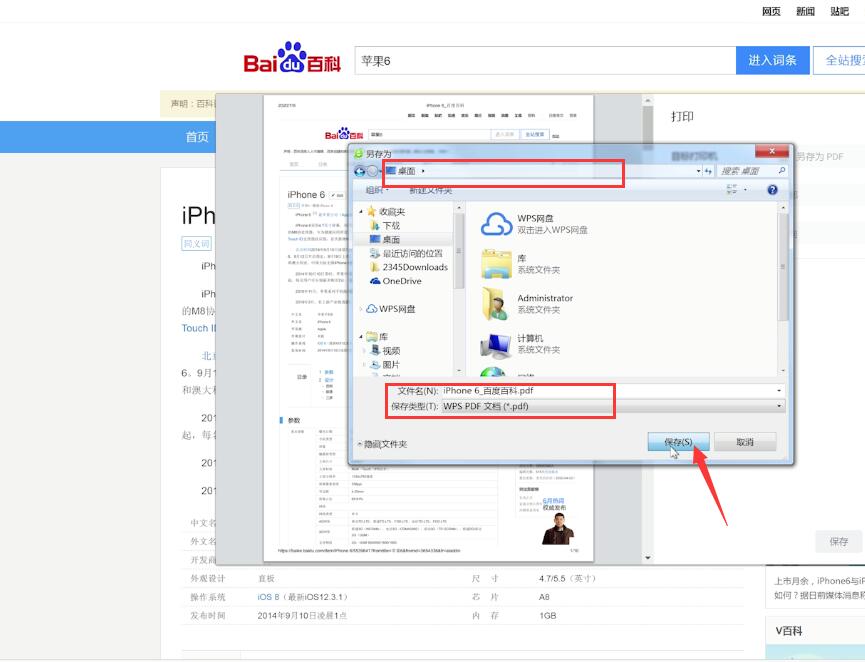Image resolution: width=865 pixels, height=662 pixels.
Task: Expand the 图片 library node
Action: [364, 365]
